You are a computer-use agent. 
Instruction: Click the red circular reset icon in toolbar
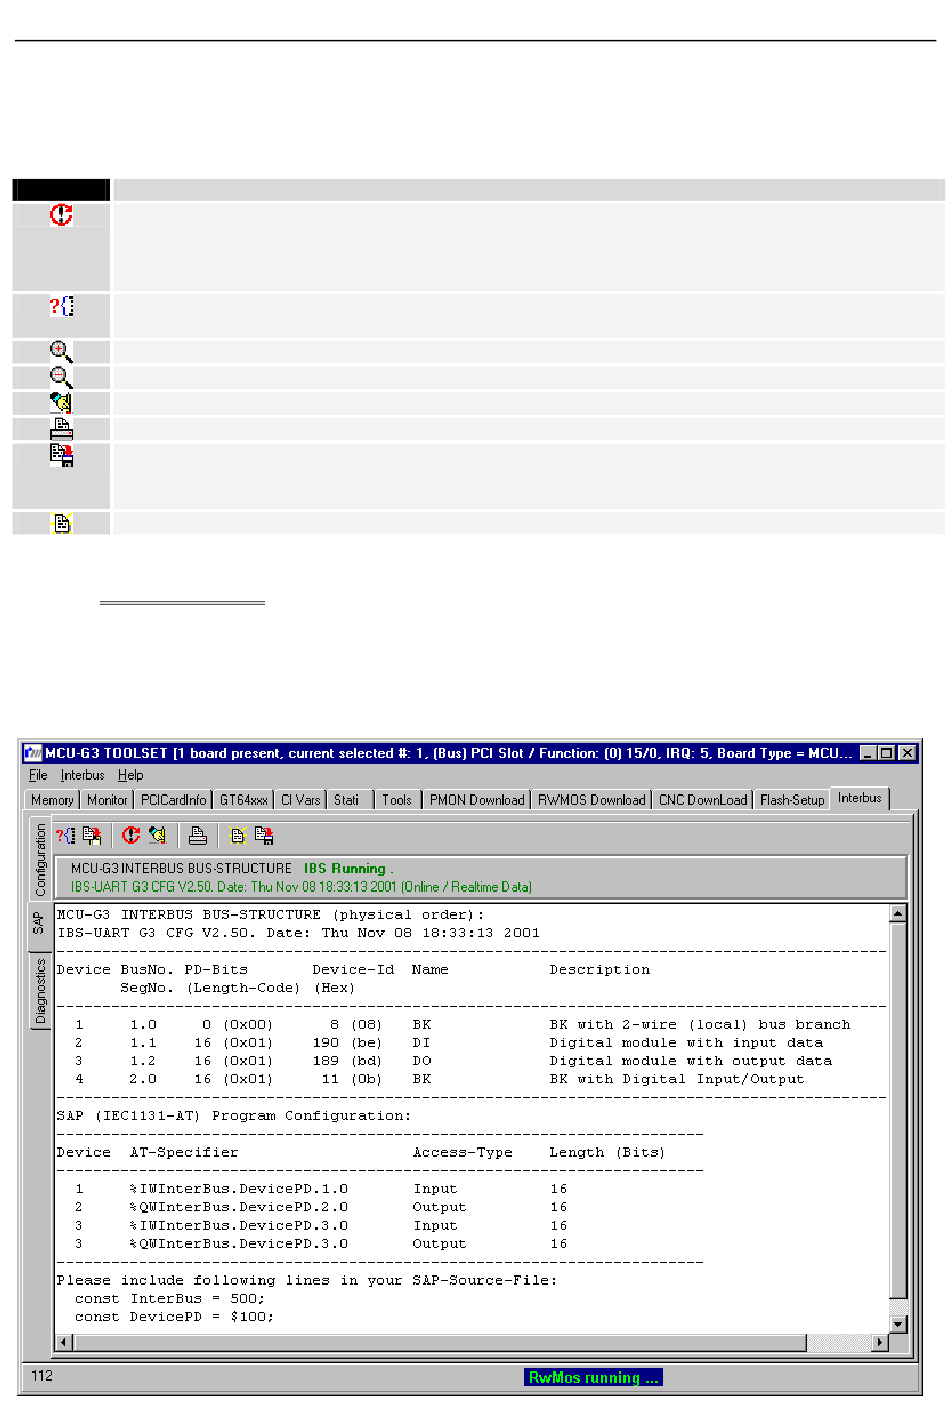tap(131, 835)
